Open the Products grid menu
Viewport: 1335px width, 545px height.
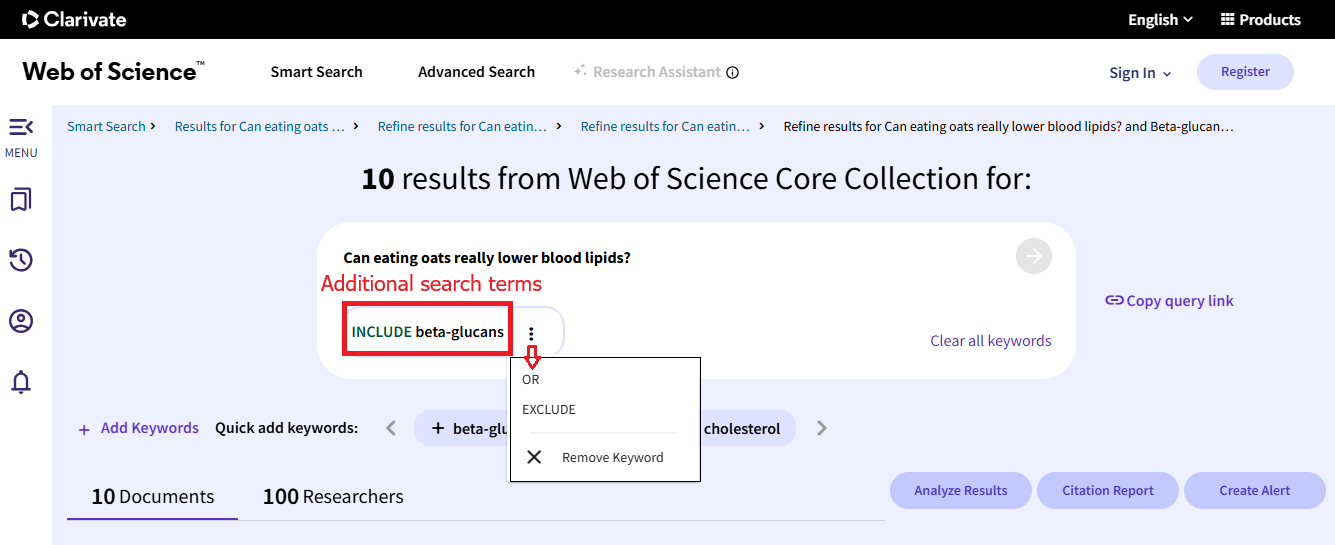click(x=1260, y=19)
